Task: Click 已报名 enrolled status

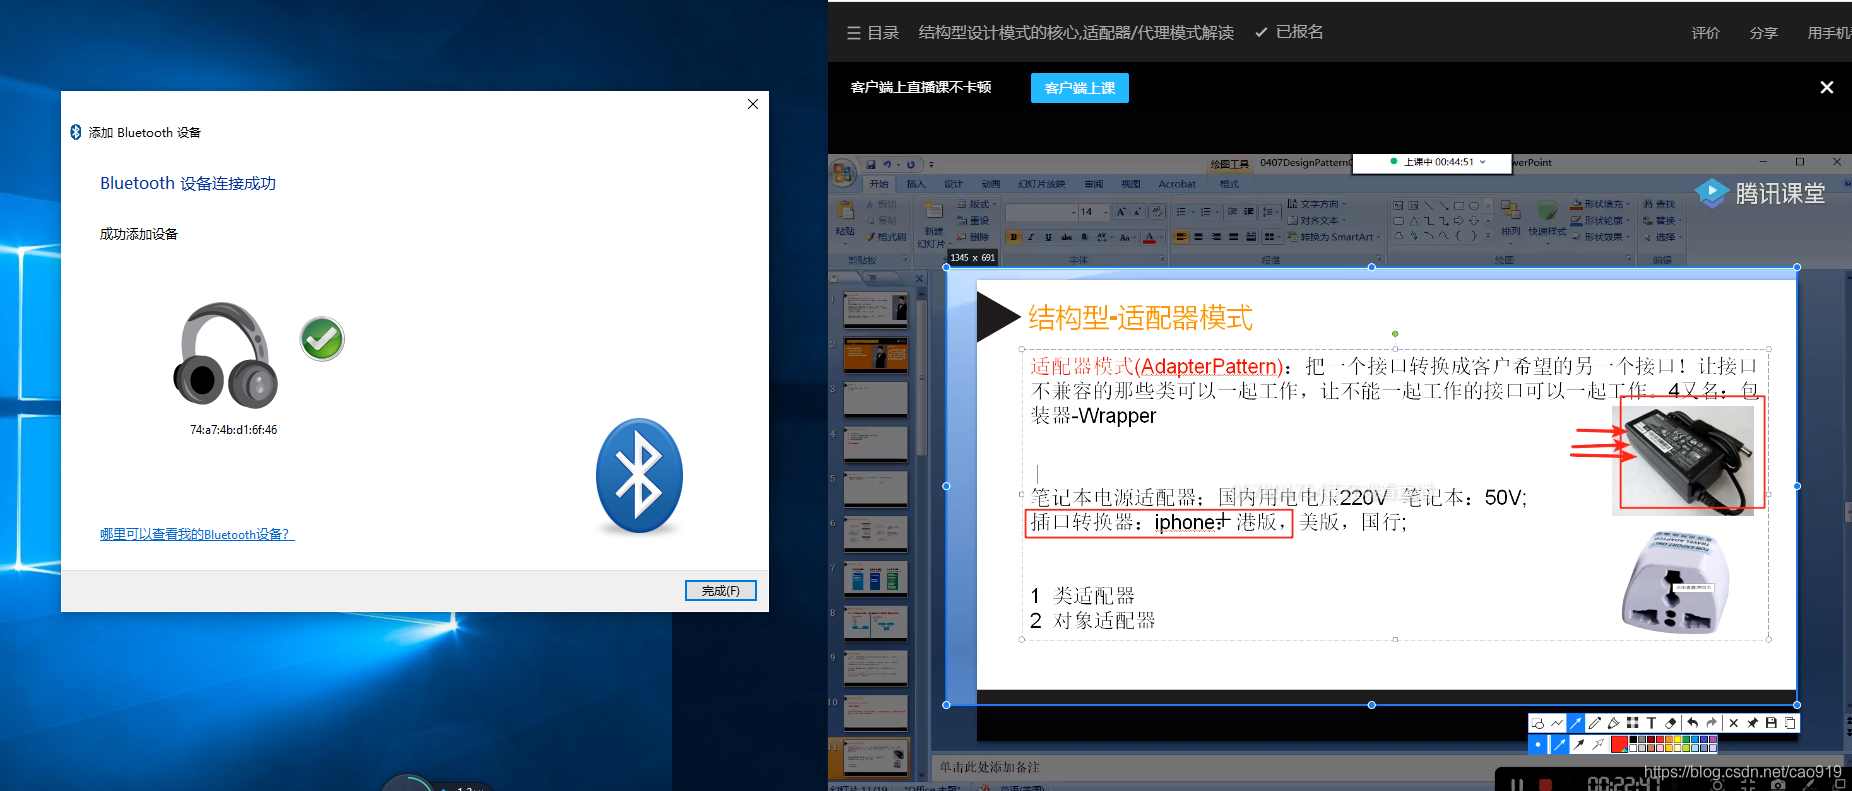Action: click(x=1289, y=32)
